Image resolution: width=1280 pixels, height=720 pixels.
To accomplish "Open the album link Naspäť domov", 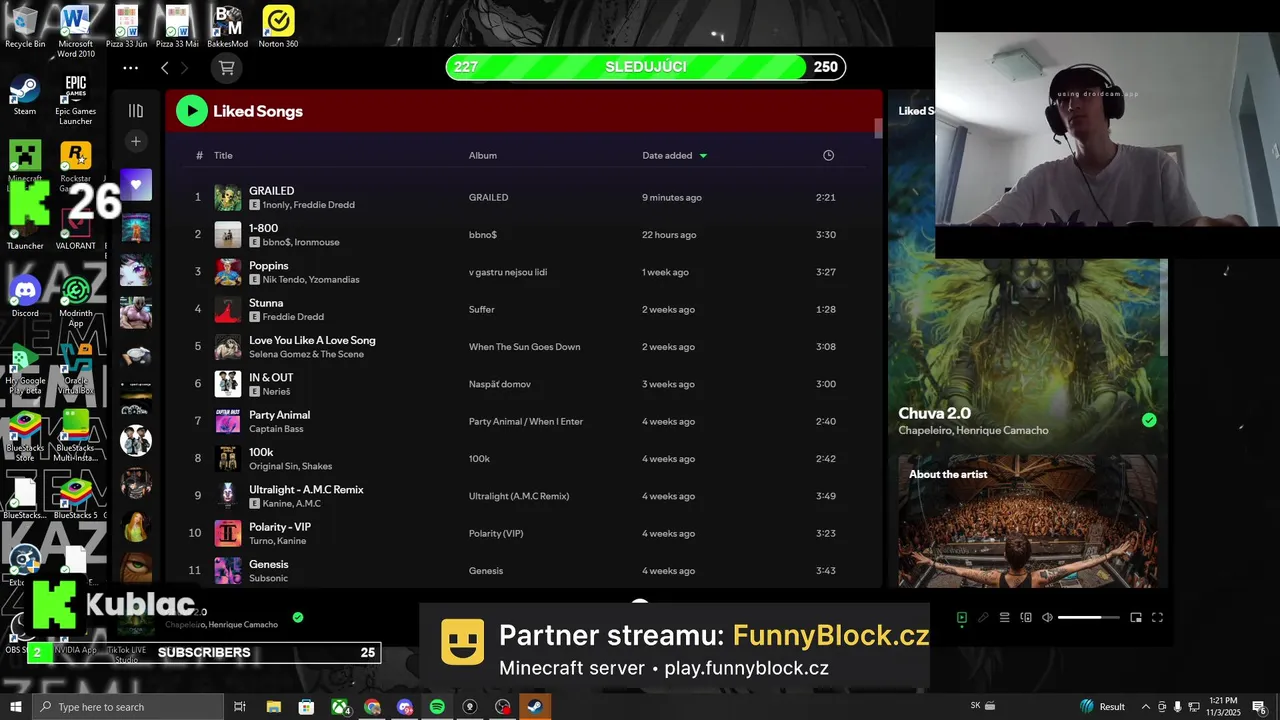I will (x=500, y=384).
